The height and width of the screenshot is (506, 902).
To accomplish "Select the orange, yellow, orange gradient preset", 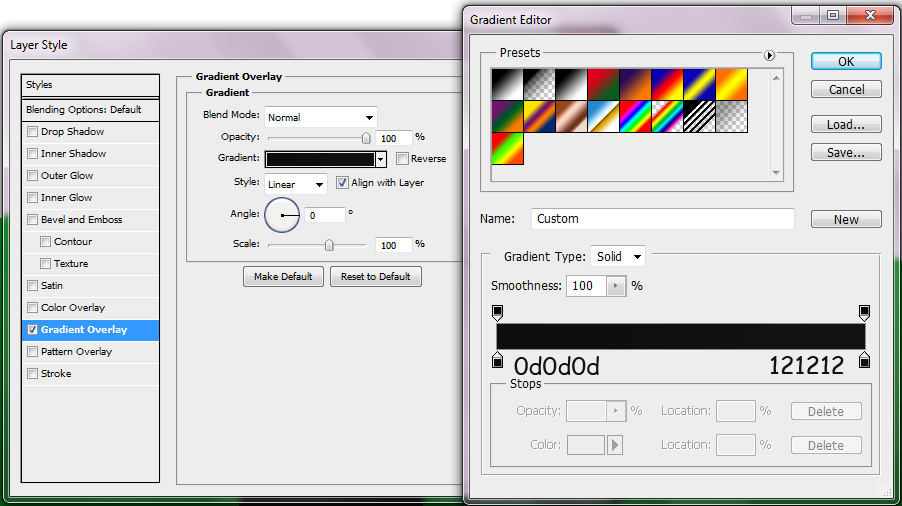I will click(x=732, y=85).
